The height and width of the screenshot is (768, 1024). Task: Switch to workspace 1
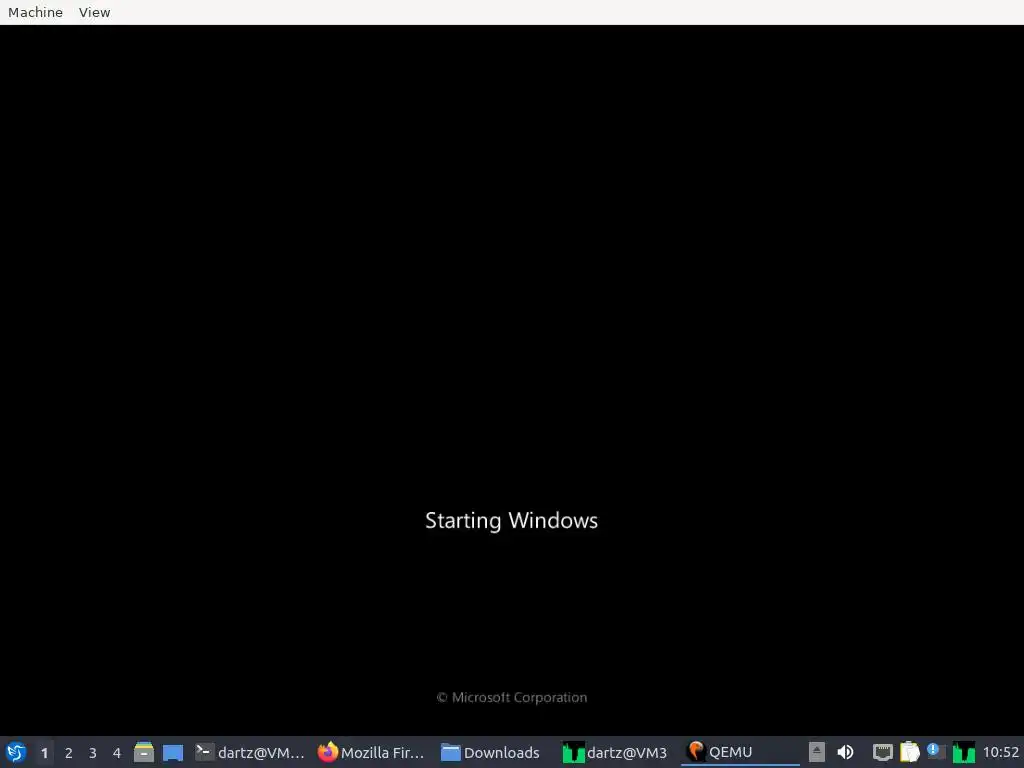44,753
